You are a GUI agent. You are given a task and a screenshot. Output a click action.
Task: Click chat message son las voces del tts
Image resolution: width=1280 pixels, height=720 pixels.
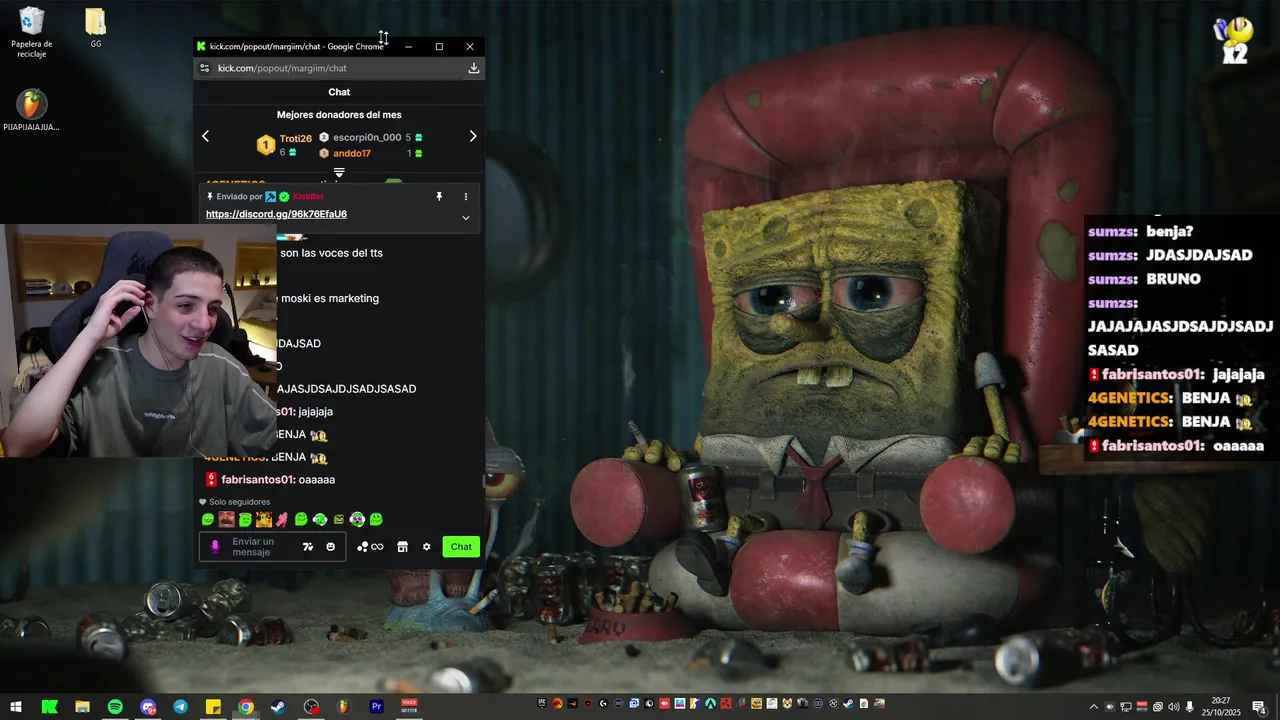pos(331,253)
